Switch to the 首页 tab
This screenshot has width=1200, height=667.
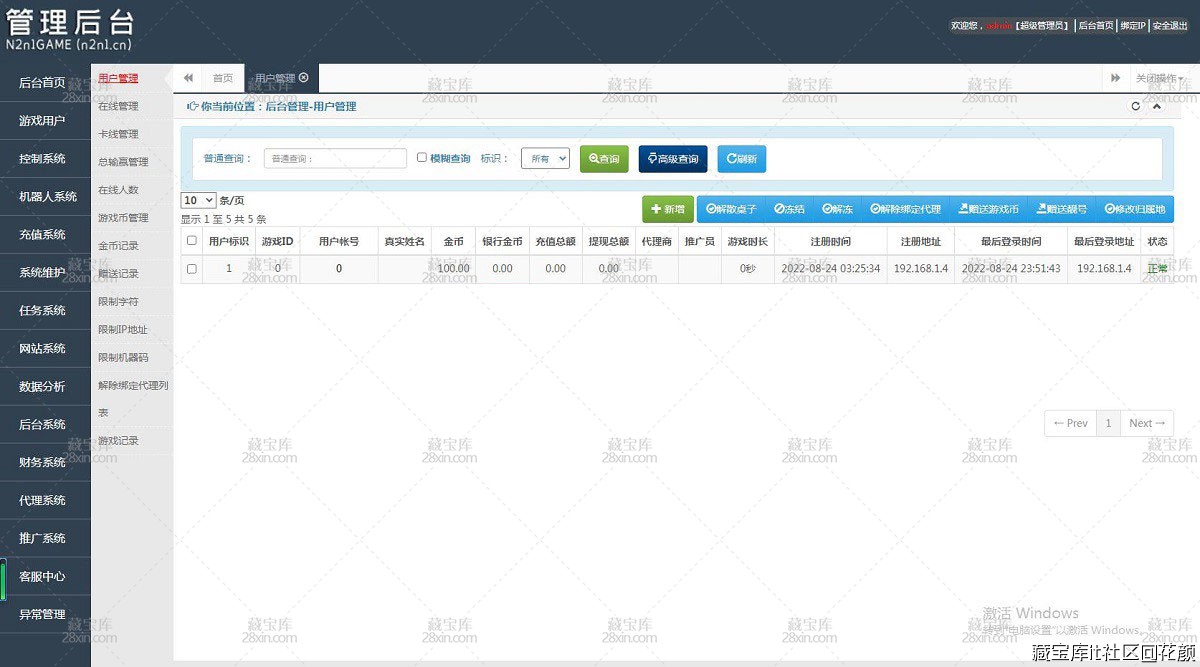click(222, 78)
